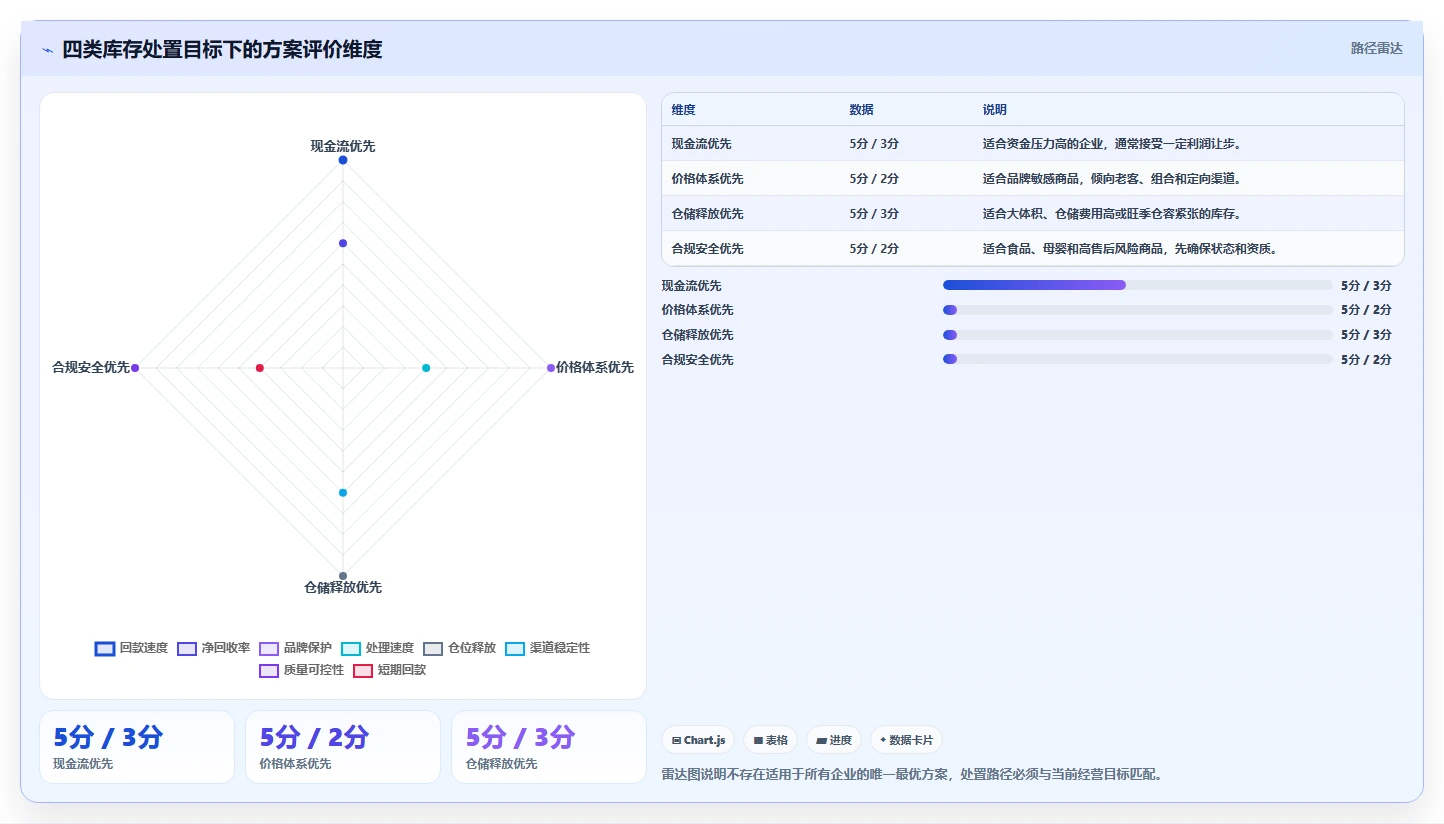Click the 合规安全优先 progress bar

pyautogui.click(x=1138, y=359)
